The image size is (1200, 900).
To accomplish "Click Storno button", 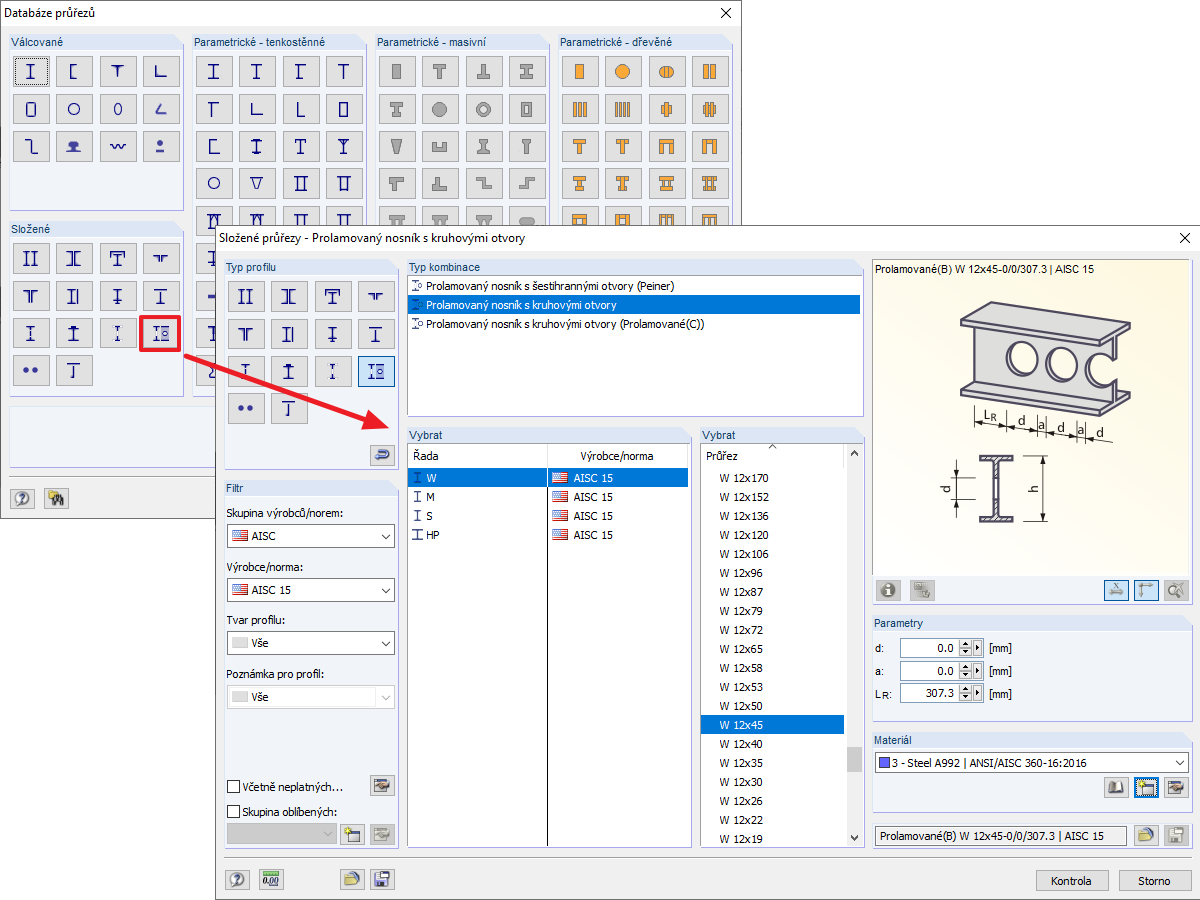I will 1153,881.
